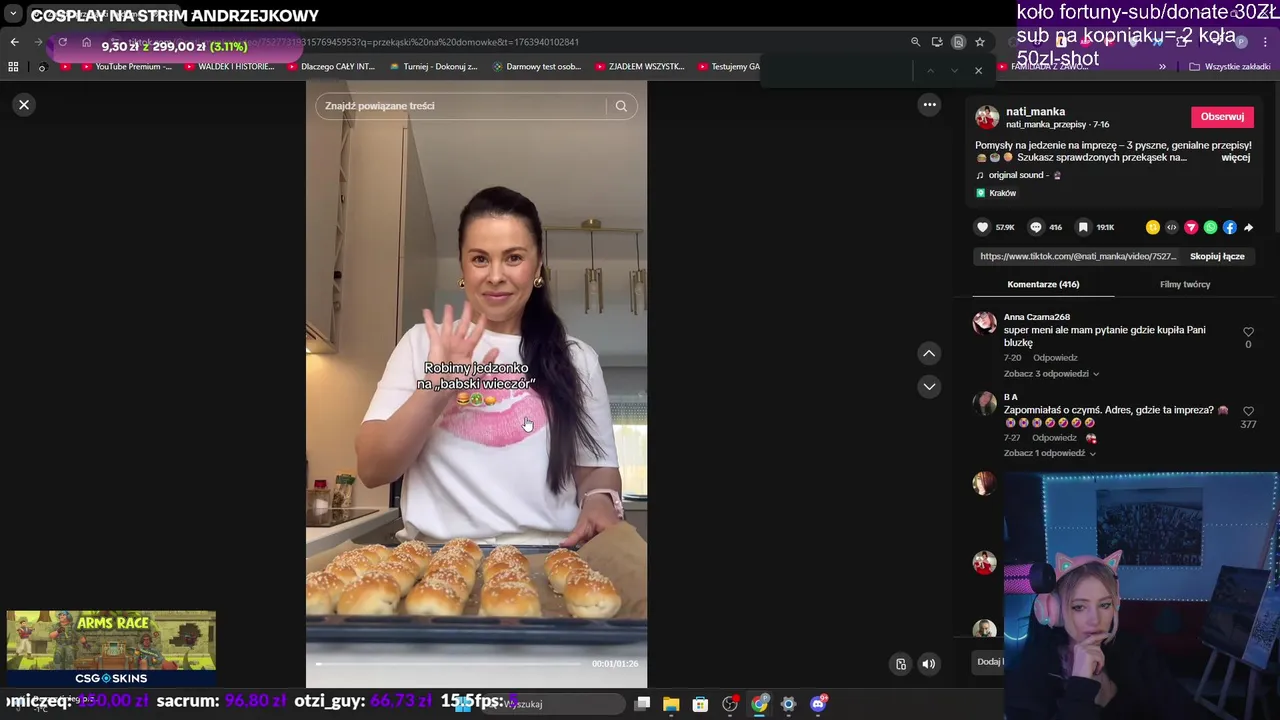Open the three-dot more options menu
The image size is (1280, 720).
(929, 105)
